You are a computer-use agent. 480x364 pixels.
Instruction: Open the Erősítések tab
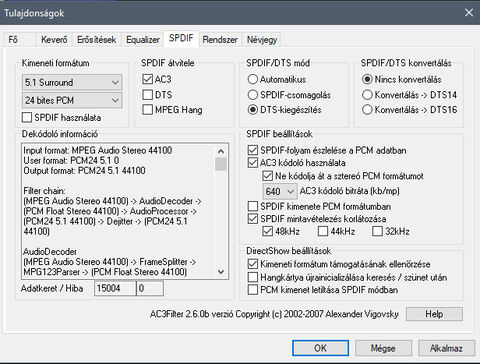[x=96, y=40]
